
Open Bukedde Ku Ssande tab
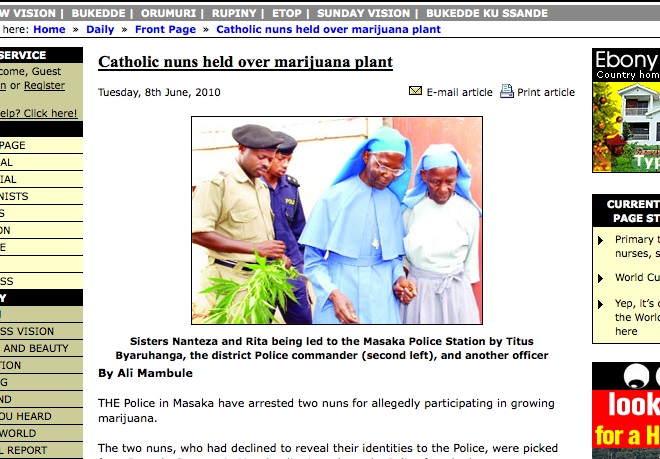pos(487,13)
